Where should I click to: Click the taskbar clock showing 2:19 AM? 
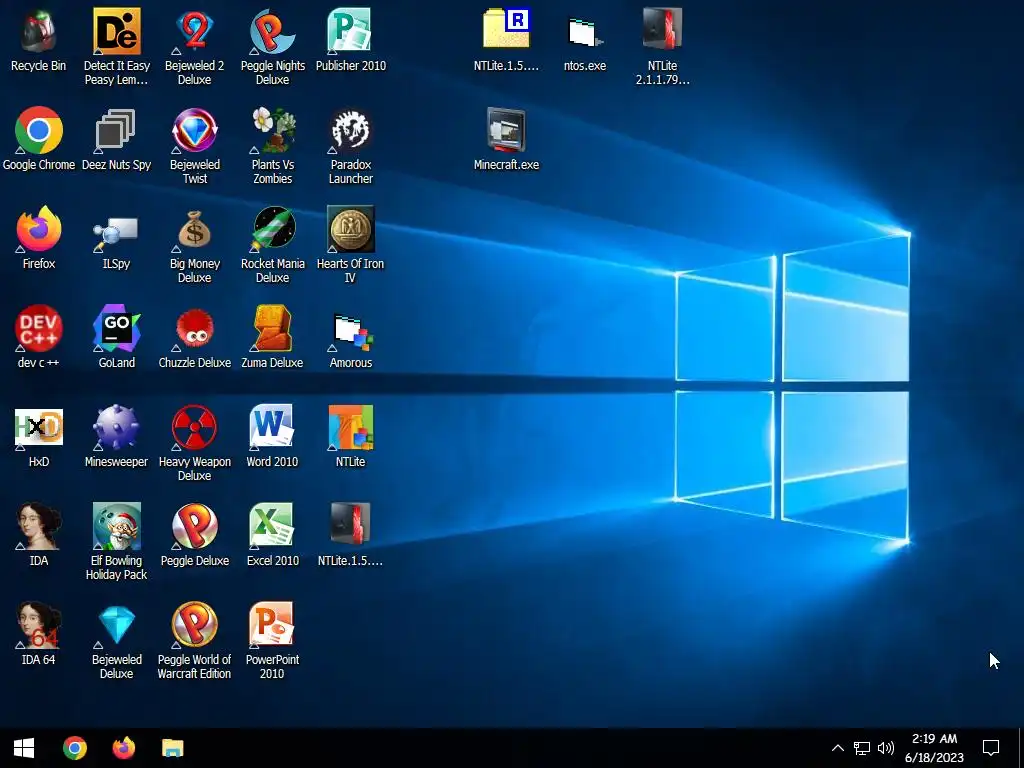pos(935,748)
